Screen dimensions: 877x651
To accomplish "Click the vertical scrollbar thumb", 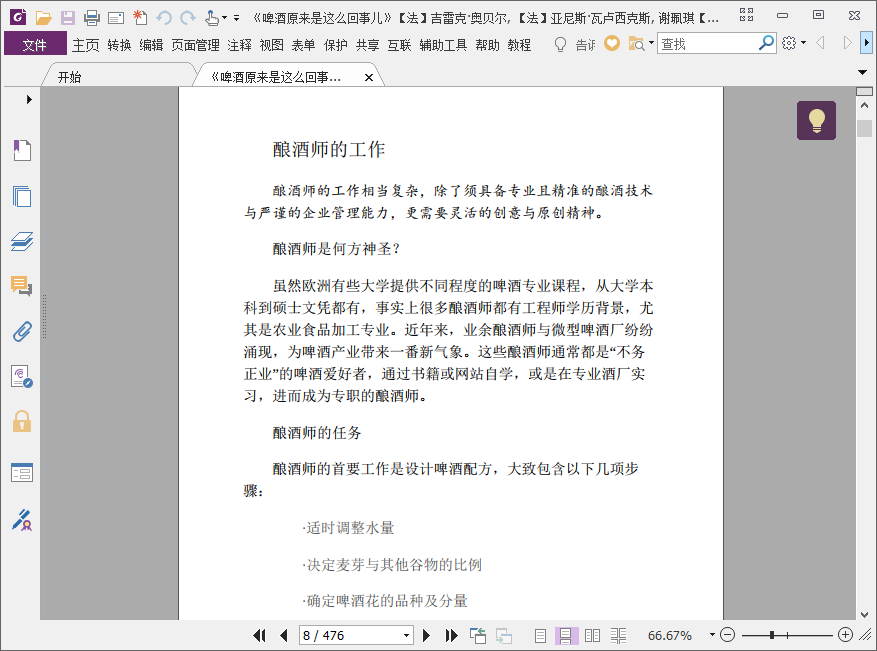I will tap(864, 128).
